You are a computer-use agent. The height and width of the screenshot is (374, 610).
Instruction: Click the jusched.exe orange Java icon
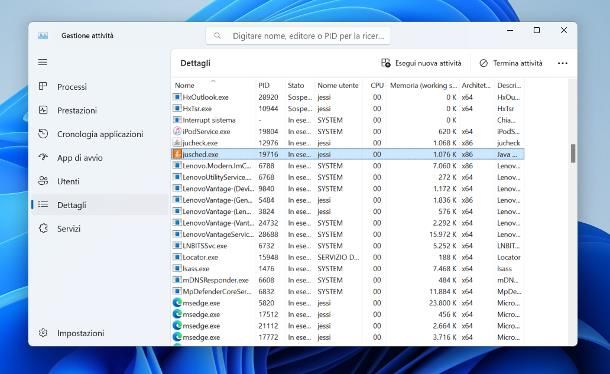[177, 154]
